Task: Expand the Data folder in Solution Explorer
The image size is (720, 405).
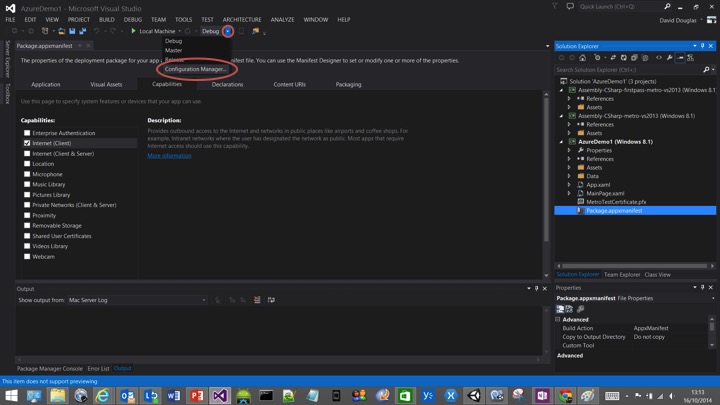Action: click(x=569, y=176)
